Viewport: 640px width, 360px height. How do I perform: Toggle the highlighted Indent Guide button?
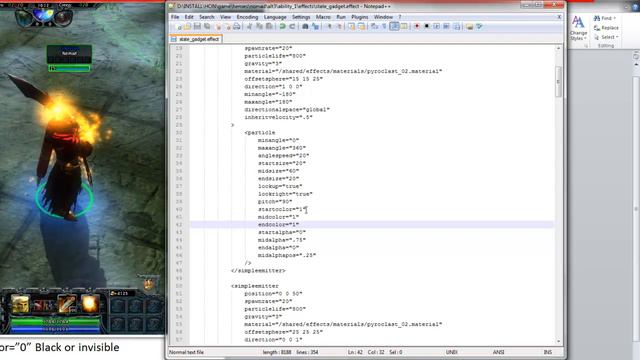coord(394,27)
